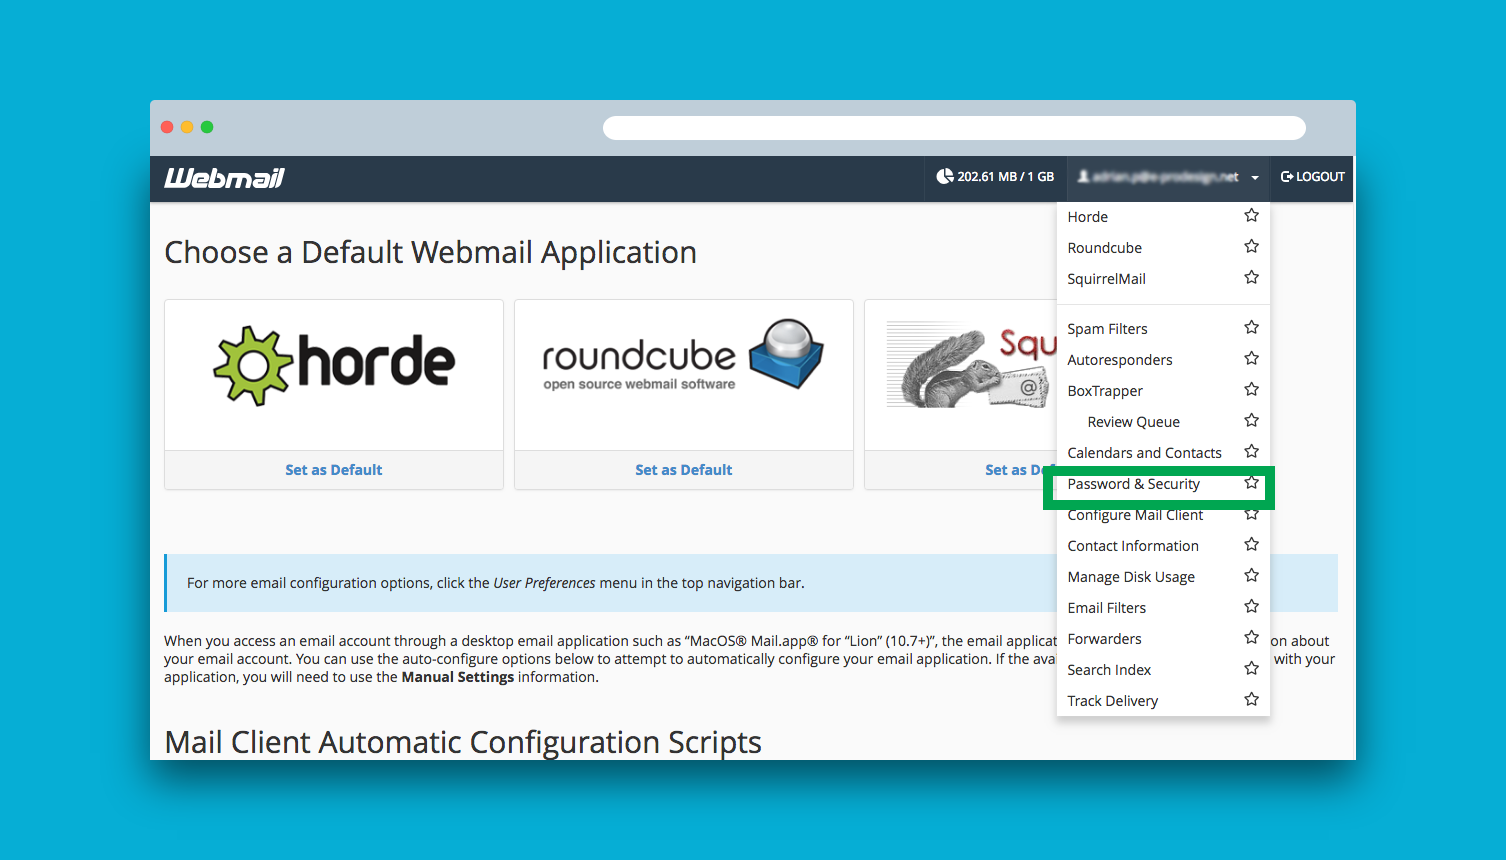Favorite Horde with its star icon
This screenshot has height=860, width=1506.
[1251, 216]
